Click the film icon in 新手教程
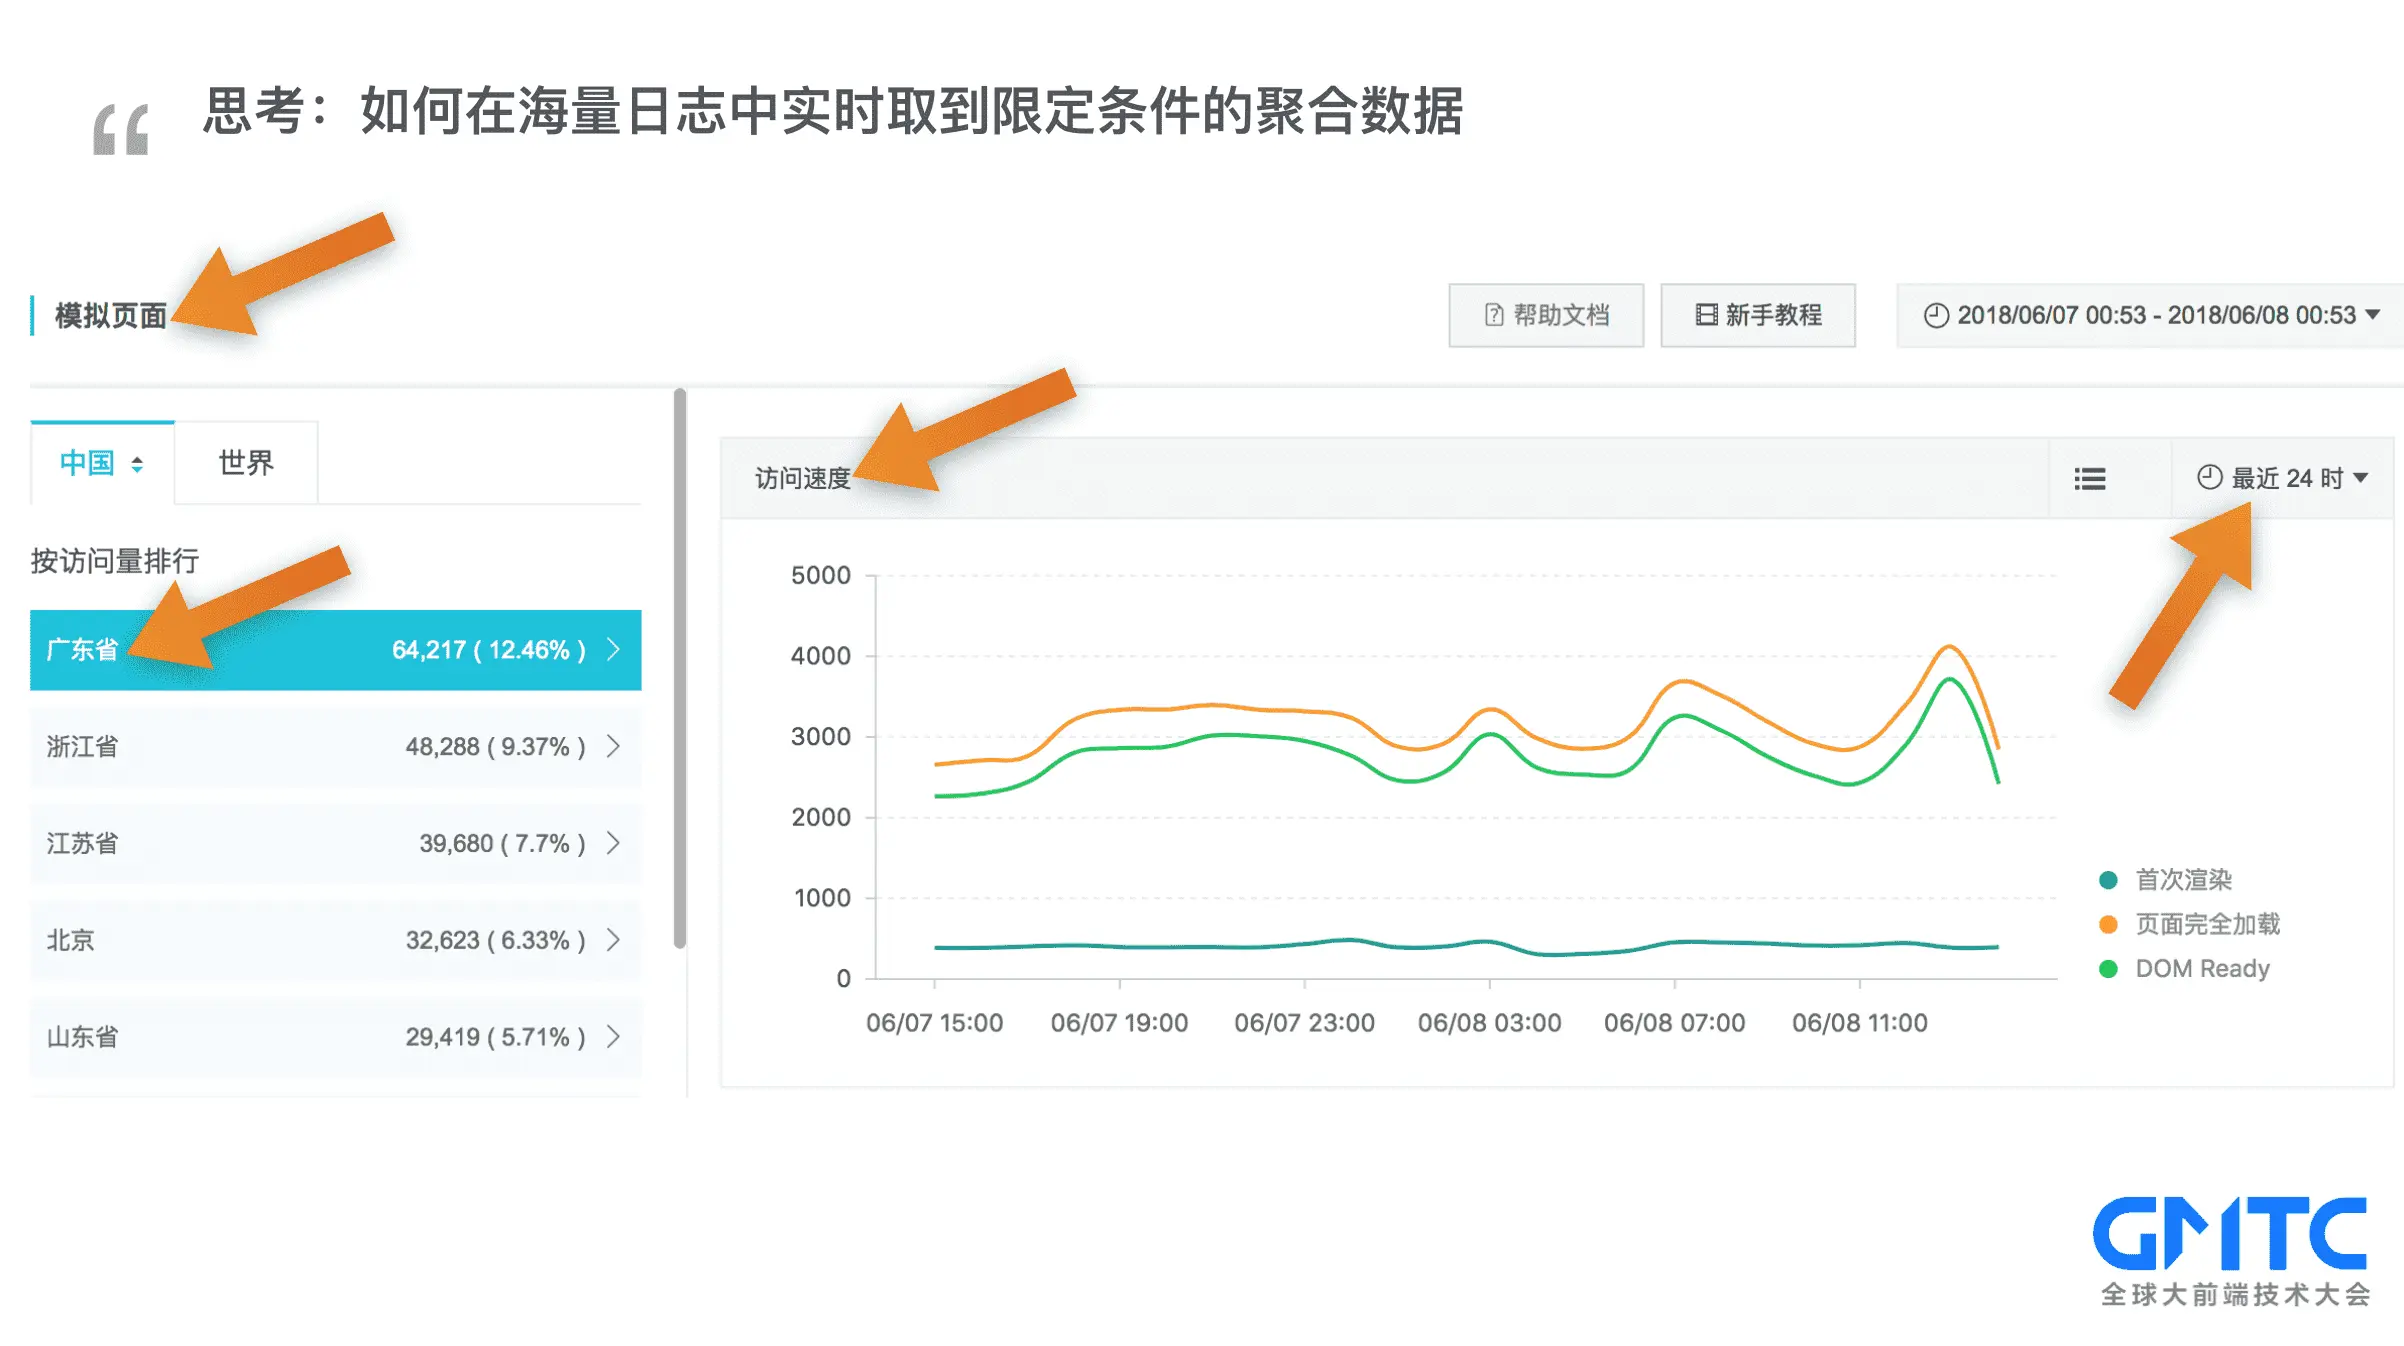The width and height of the screenshot is (2404, 1346). tap(1706, 315)
